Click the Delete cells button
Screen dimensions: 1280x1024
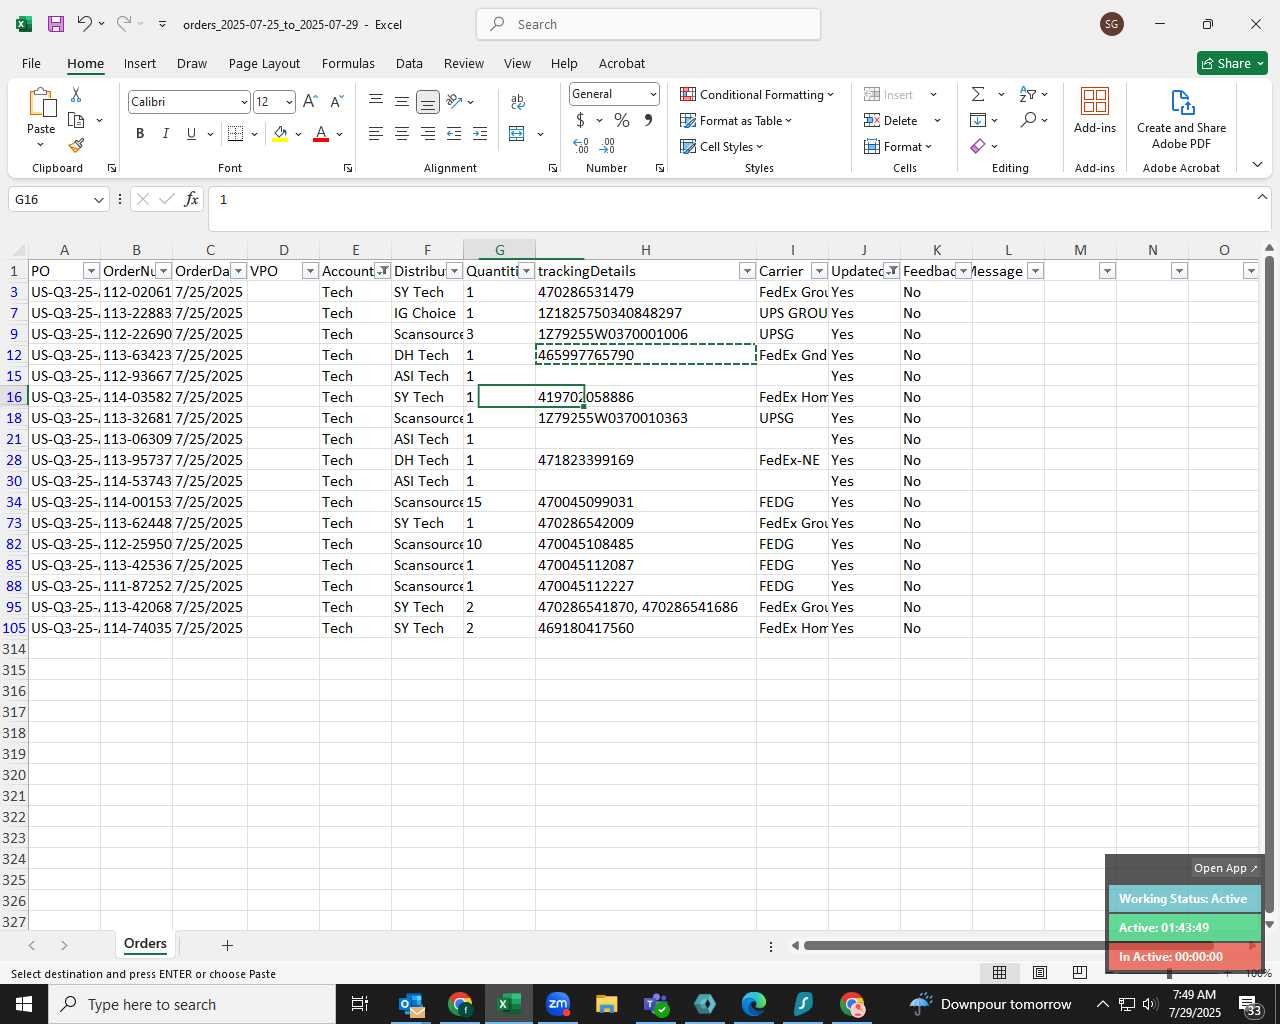892,120
